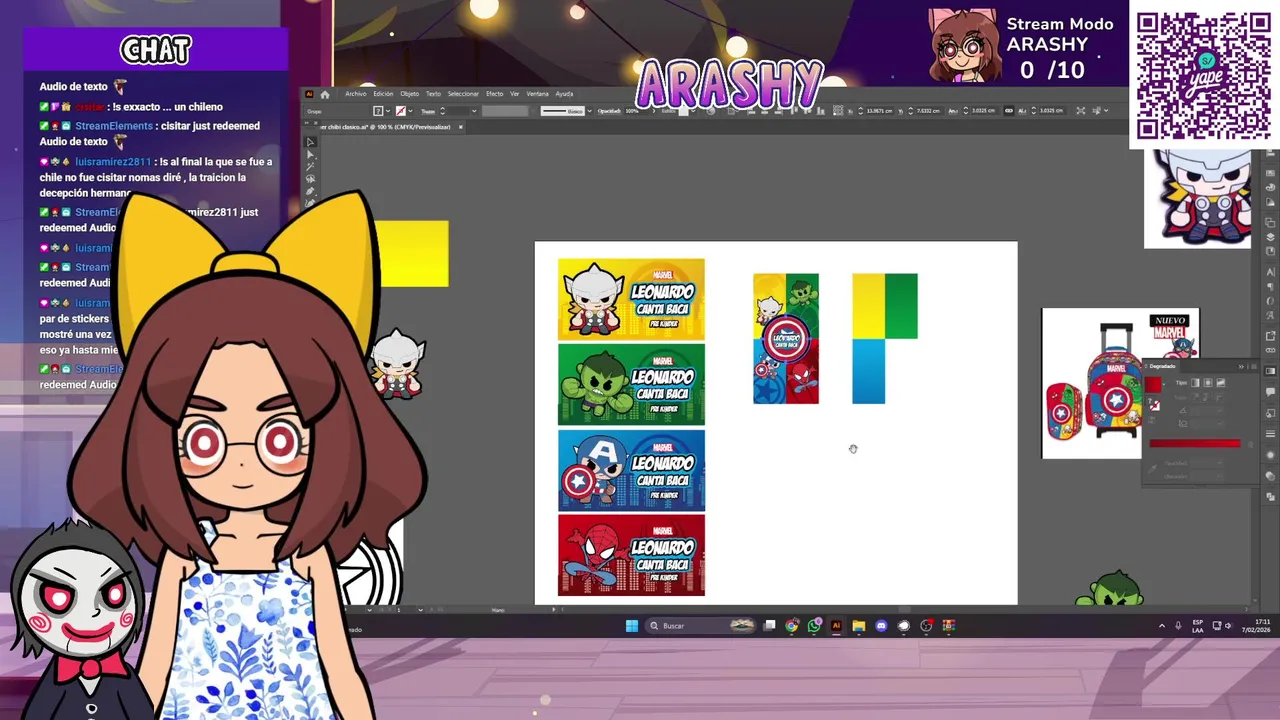Open WhatsApp from the taskbar
Screen dimensions: 1280x720
click(814, 626)
